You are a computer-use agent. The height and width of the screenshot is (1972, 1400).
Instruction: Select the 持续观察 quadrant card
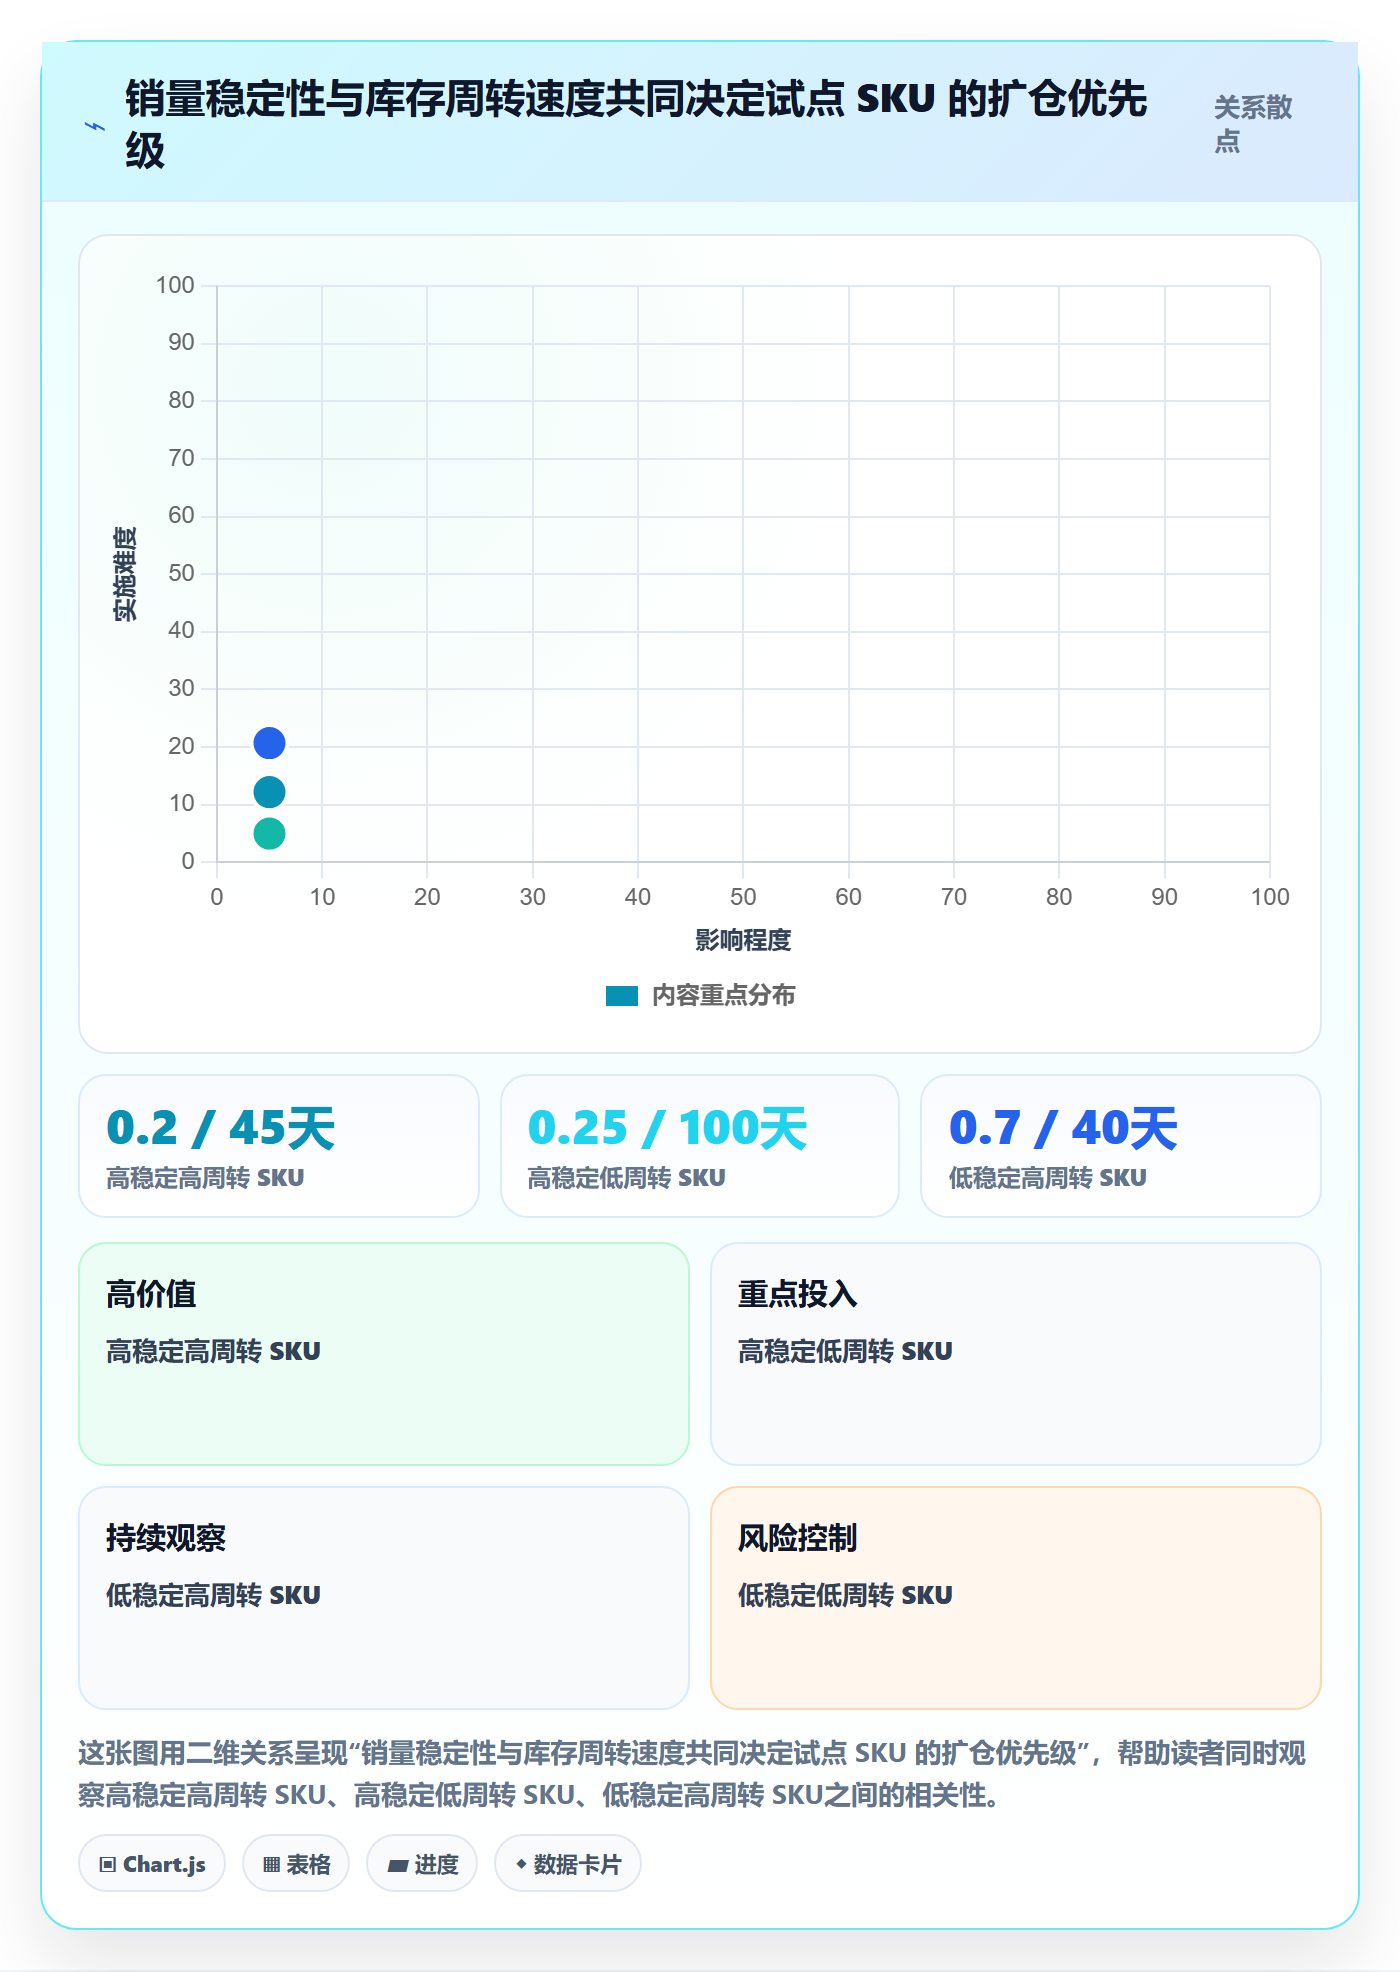(x=384, y=1598)
